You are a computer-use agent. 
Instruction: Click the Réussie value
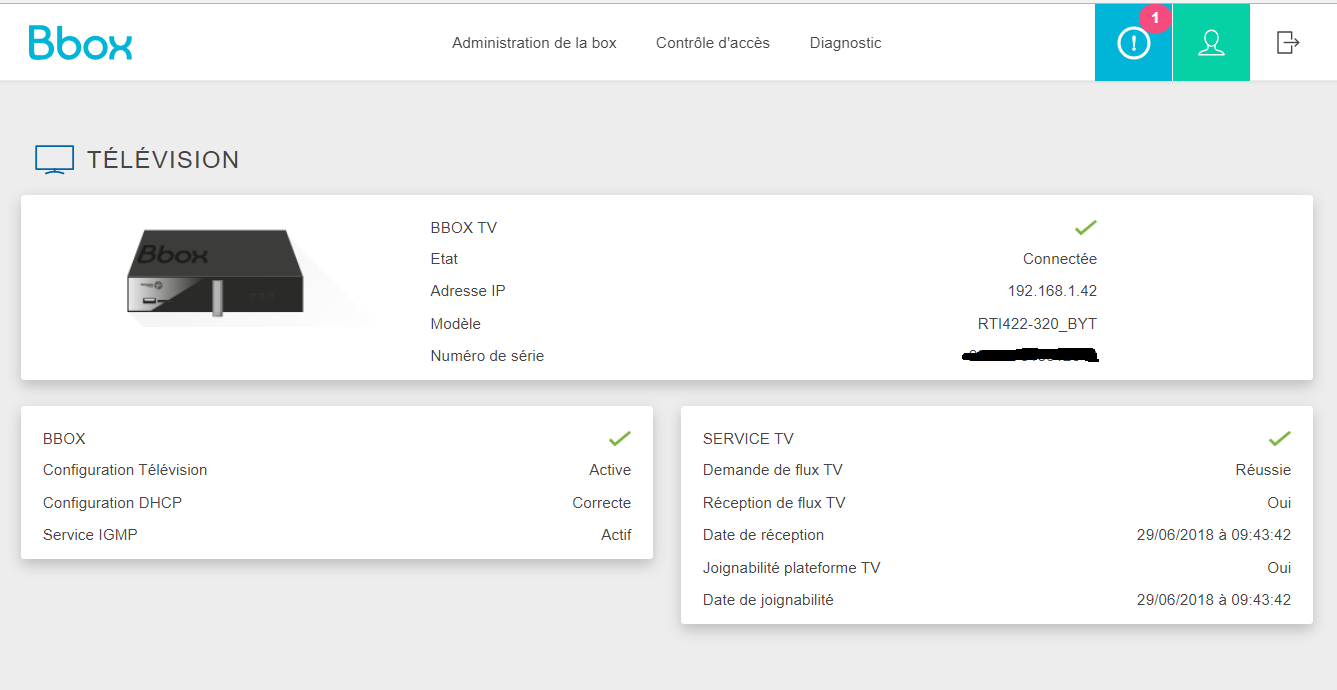(x=1263, y=470)
